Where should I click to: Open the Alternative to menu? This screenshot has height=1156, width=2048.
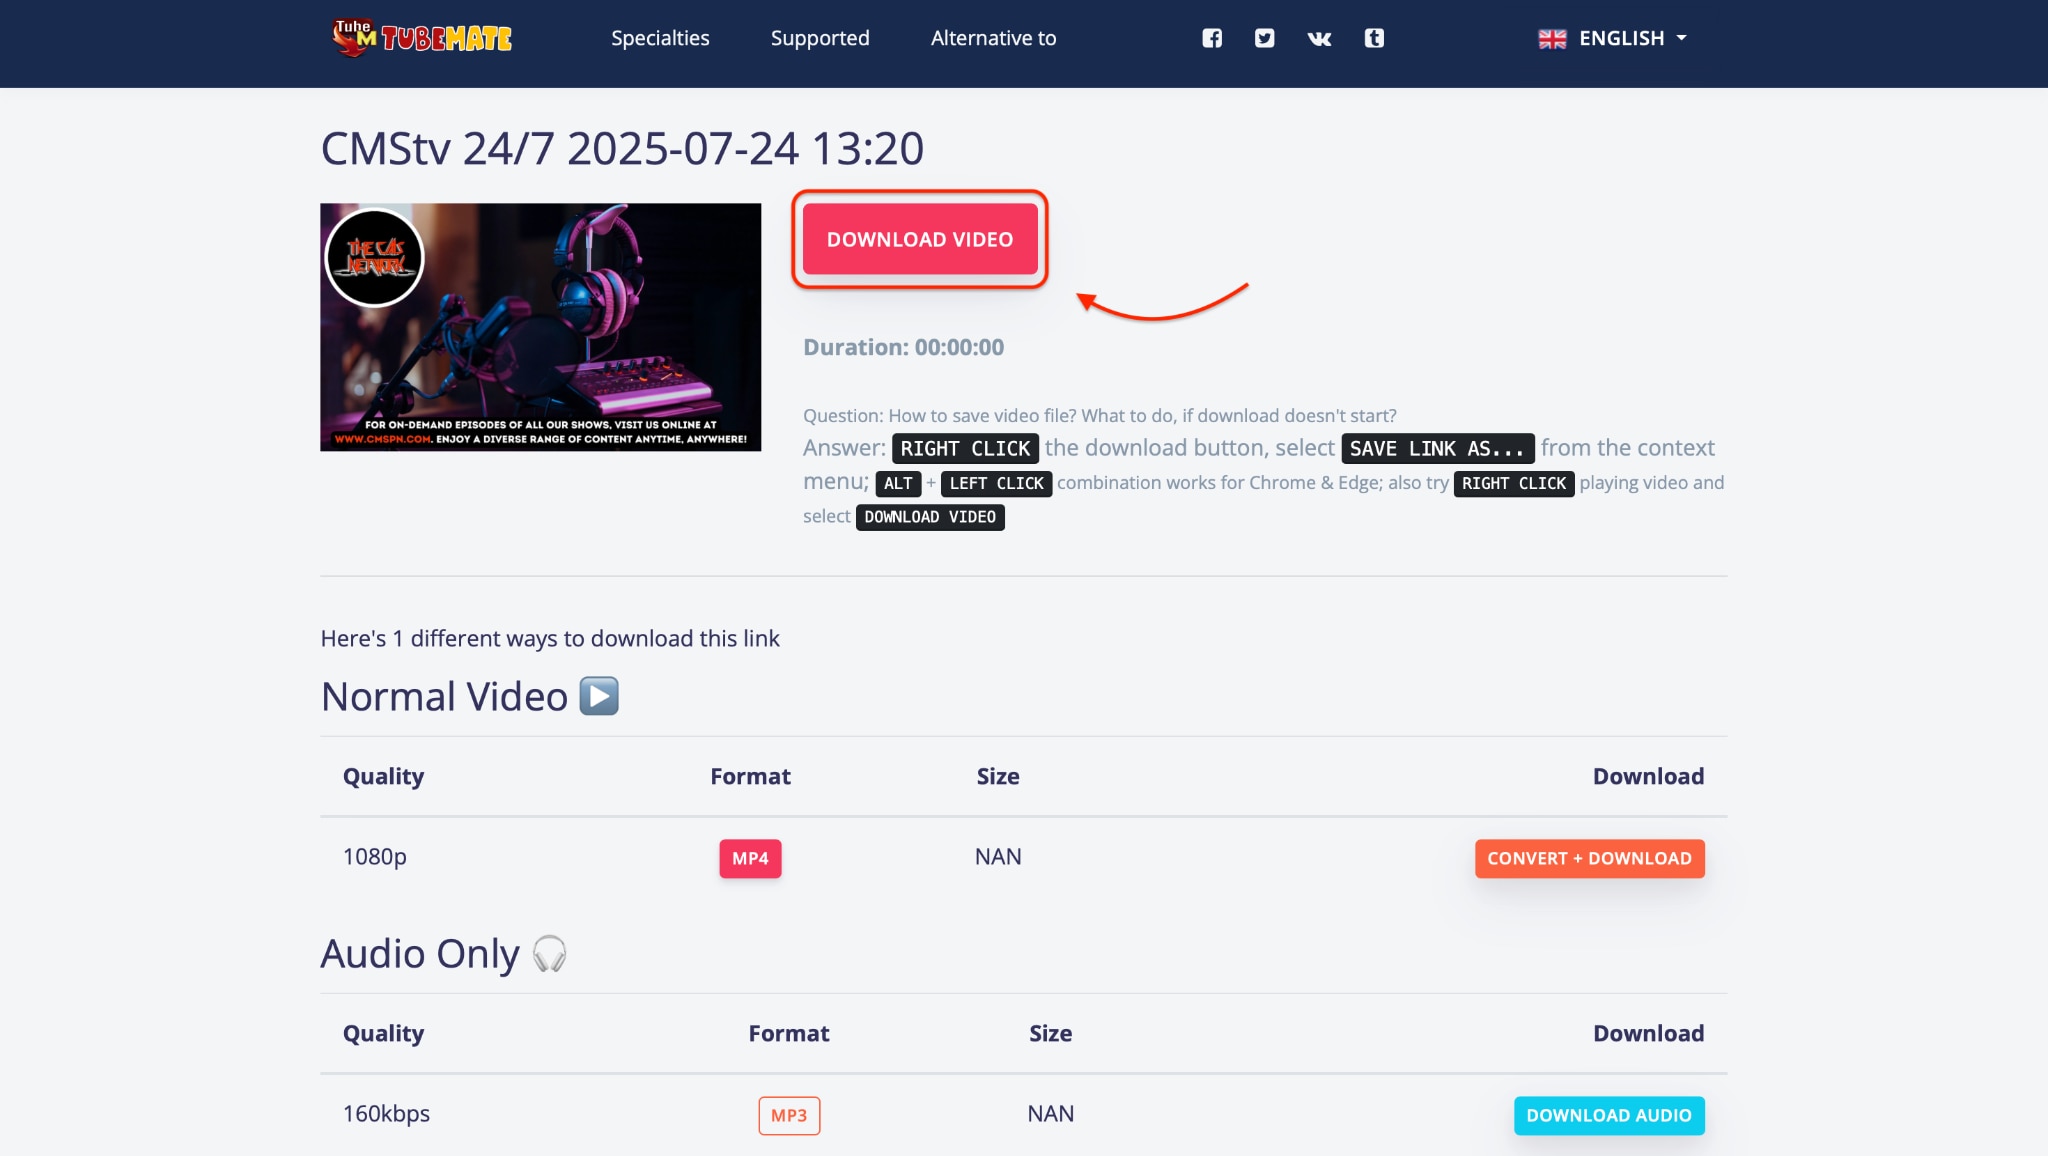[993, 38]
